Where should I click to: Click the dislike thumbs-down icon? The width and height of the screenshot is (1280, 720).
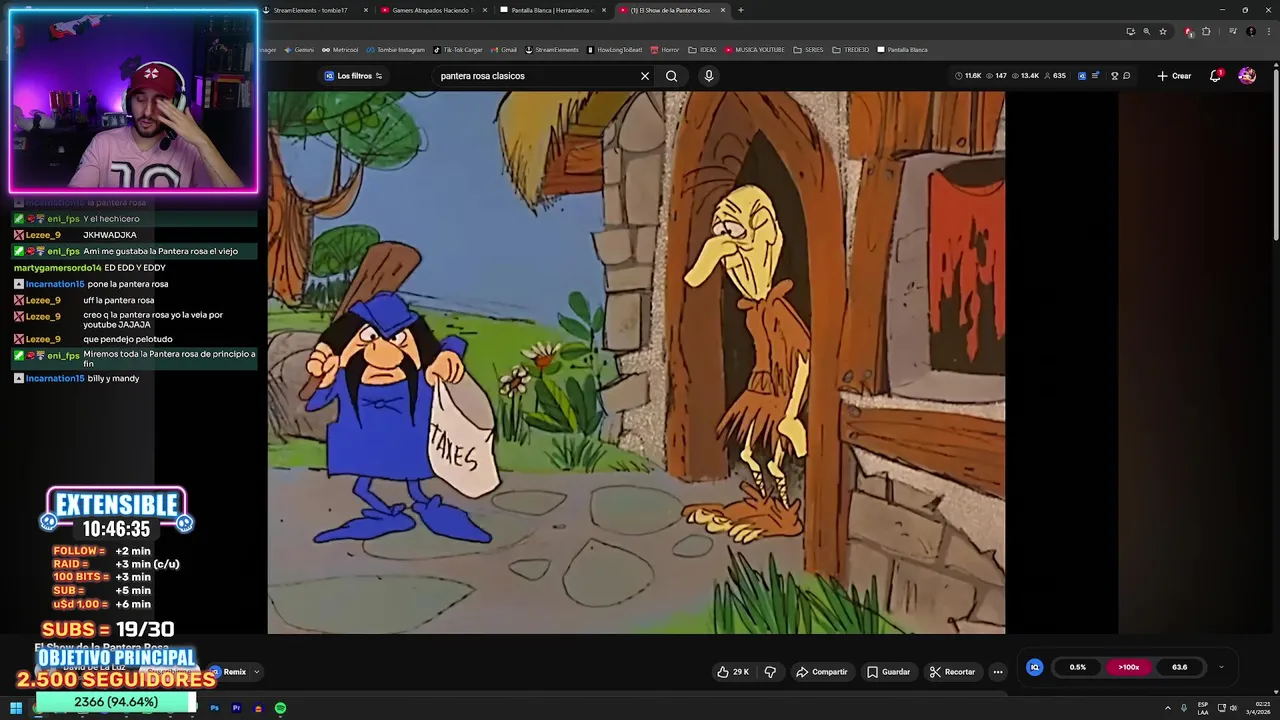point(770,672)
